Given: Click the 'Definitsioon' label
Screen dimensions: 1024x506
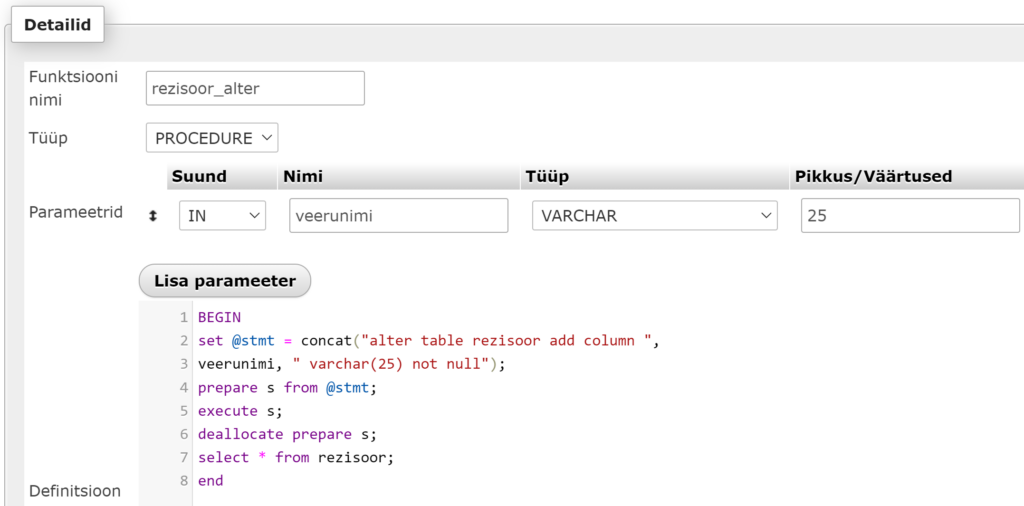Looking at the screenshot, I should click(x=75, y=491).
